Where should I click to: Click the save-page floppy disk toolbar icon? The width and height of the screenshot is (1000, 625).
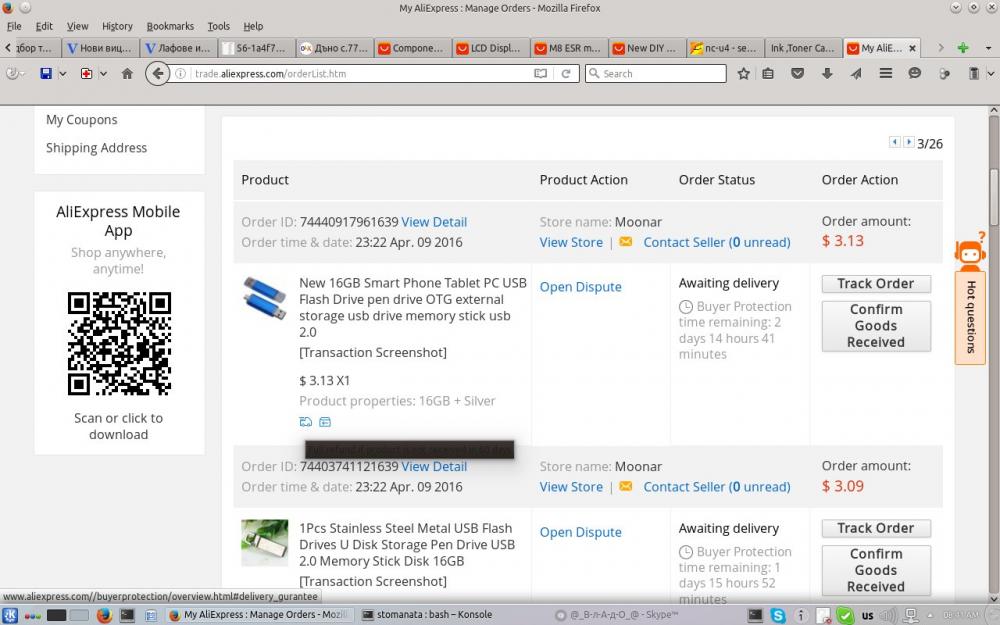46,73
